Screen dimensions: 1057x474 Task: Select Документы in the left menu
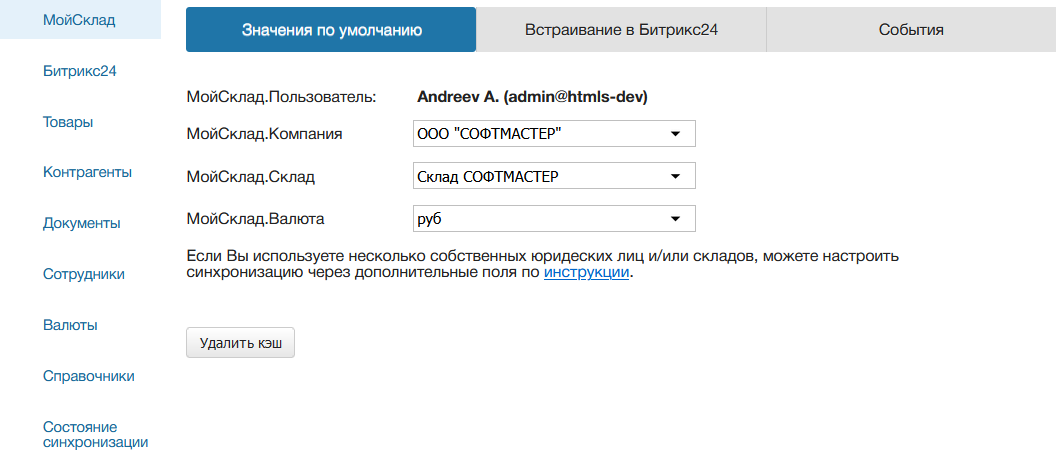[x=82, y=223]
